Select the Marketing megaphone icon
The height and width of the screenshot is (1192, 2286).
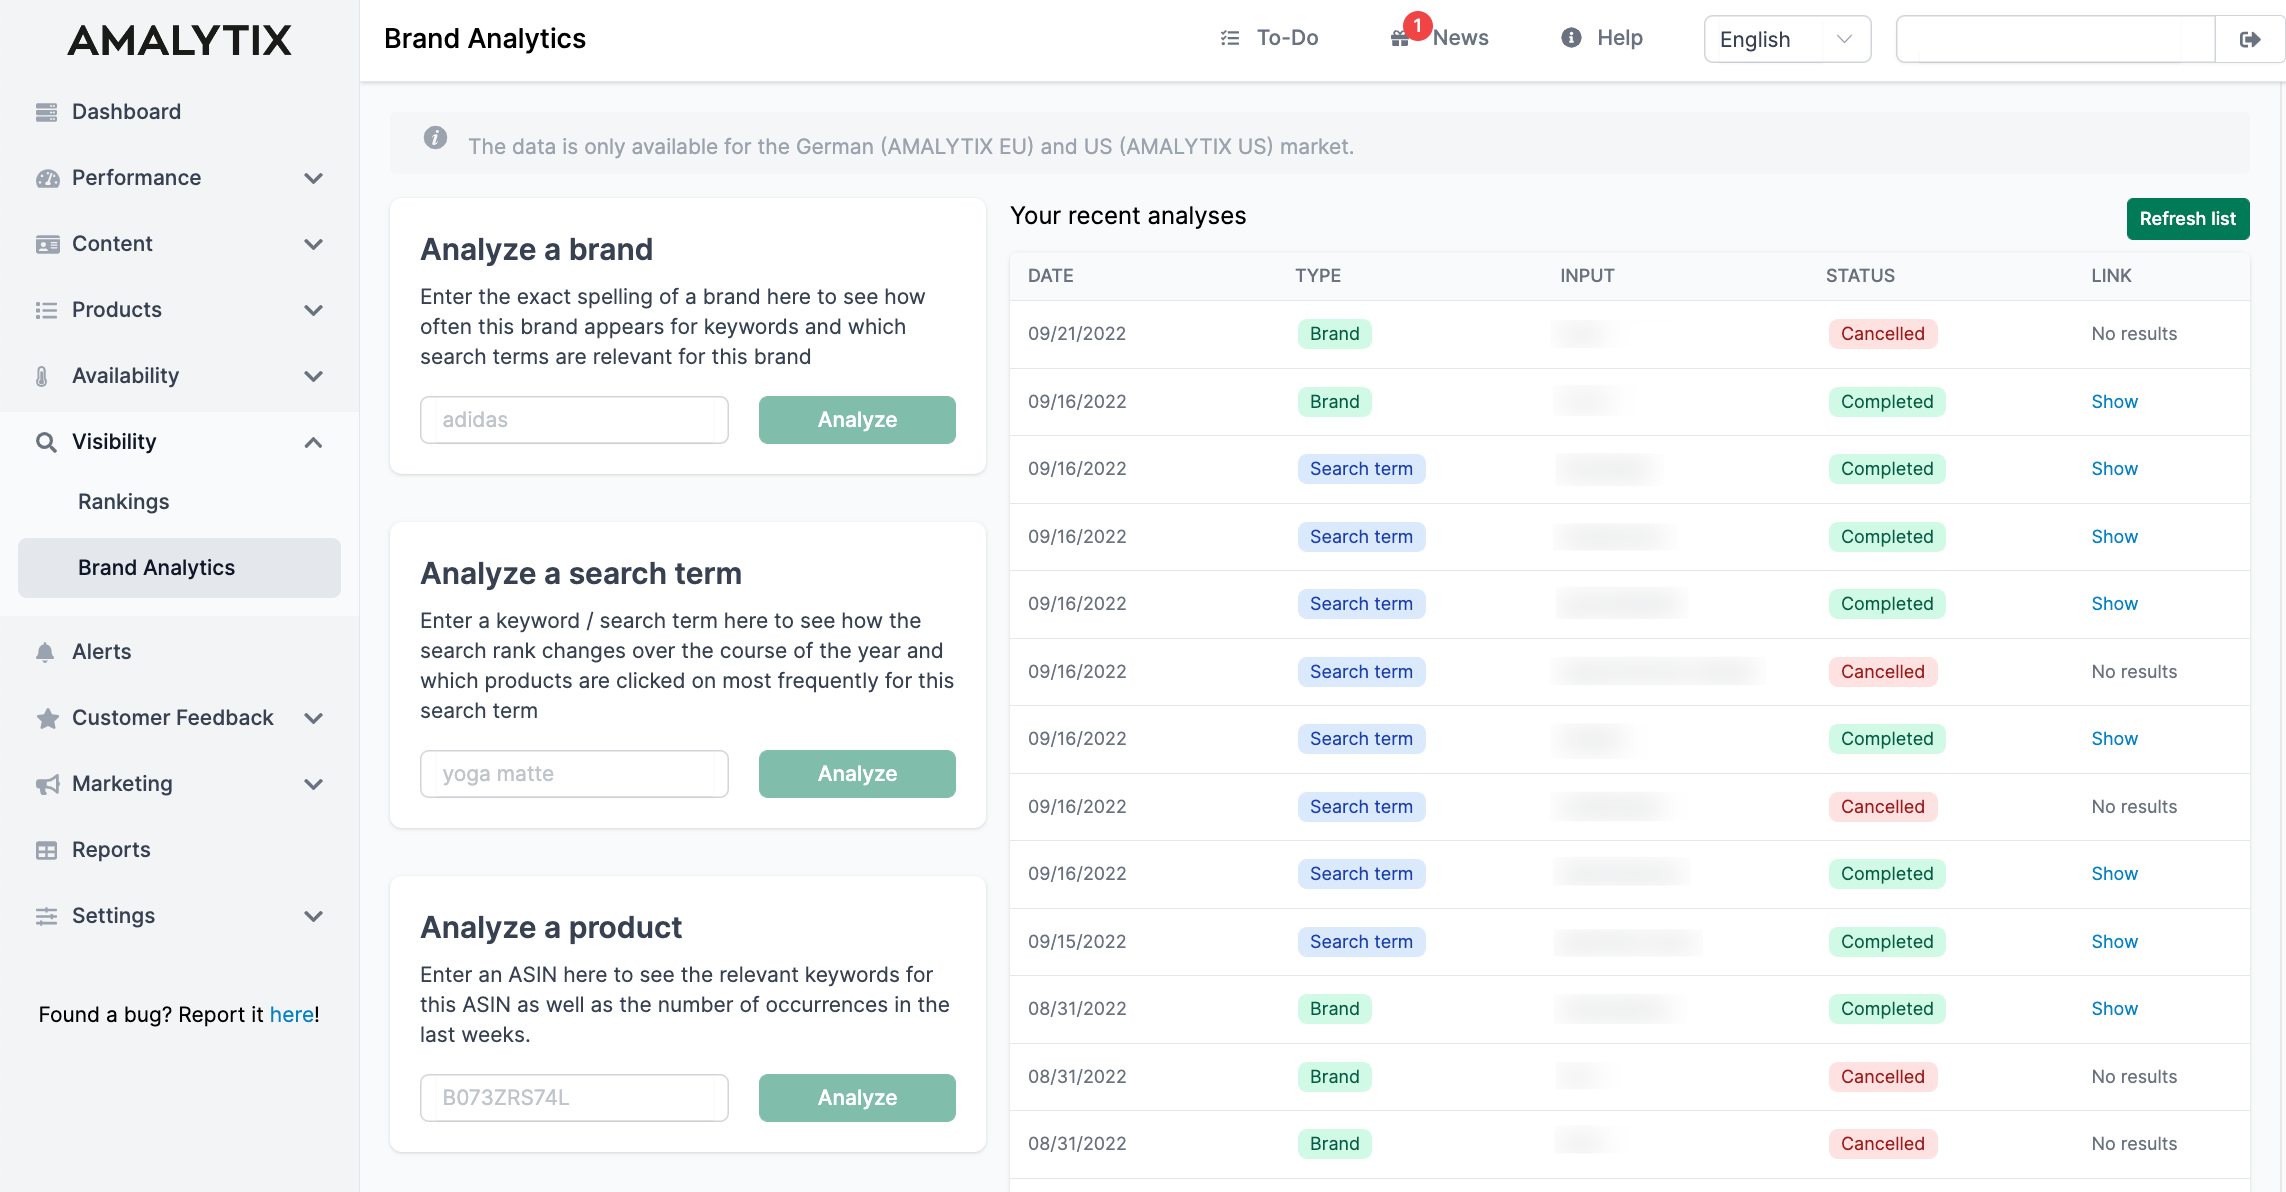45,784
